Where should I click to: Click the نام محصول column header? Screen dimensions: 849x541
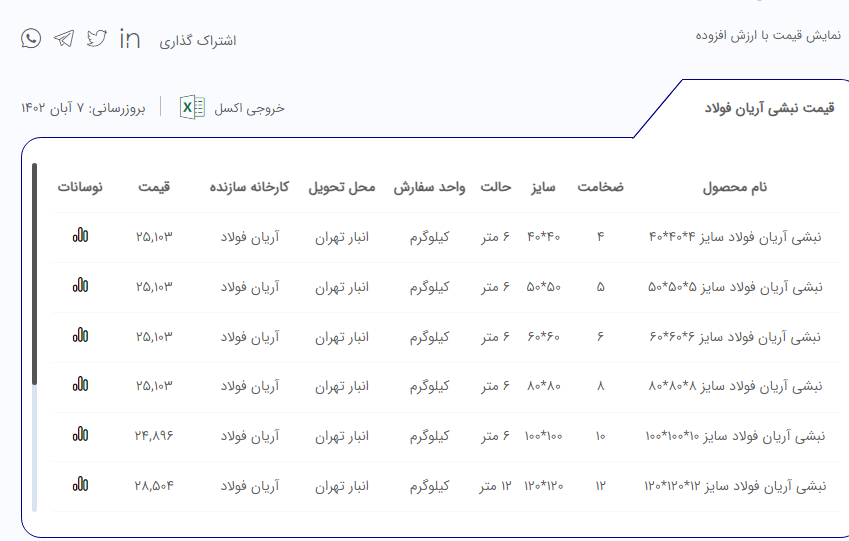point(735,187)
